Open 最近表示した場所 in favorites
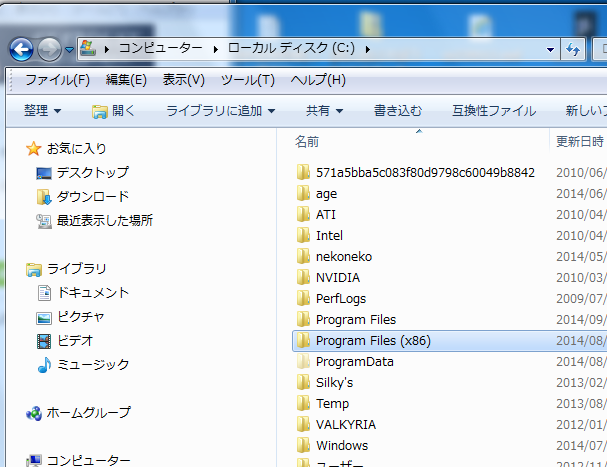This screenshot has width=607, height=467. (105, 220)
